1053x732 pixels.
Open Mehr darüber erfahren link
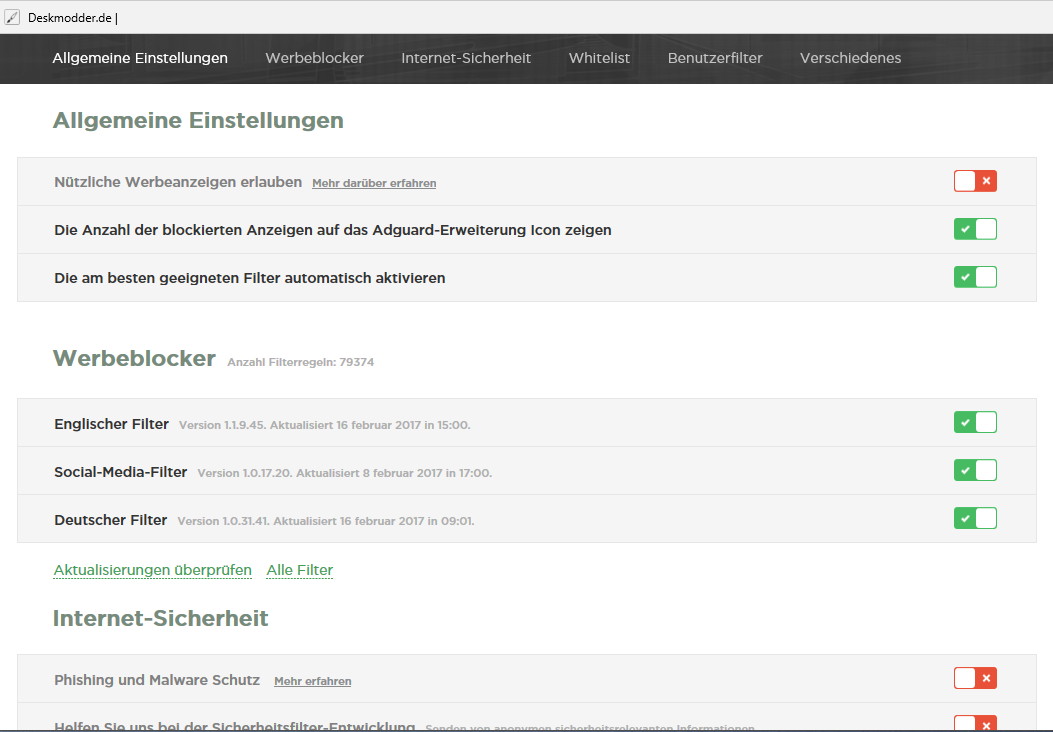click(x=374, y=183)
